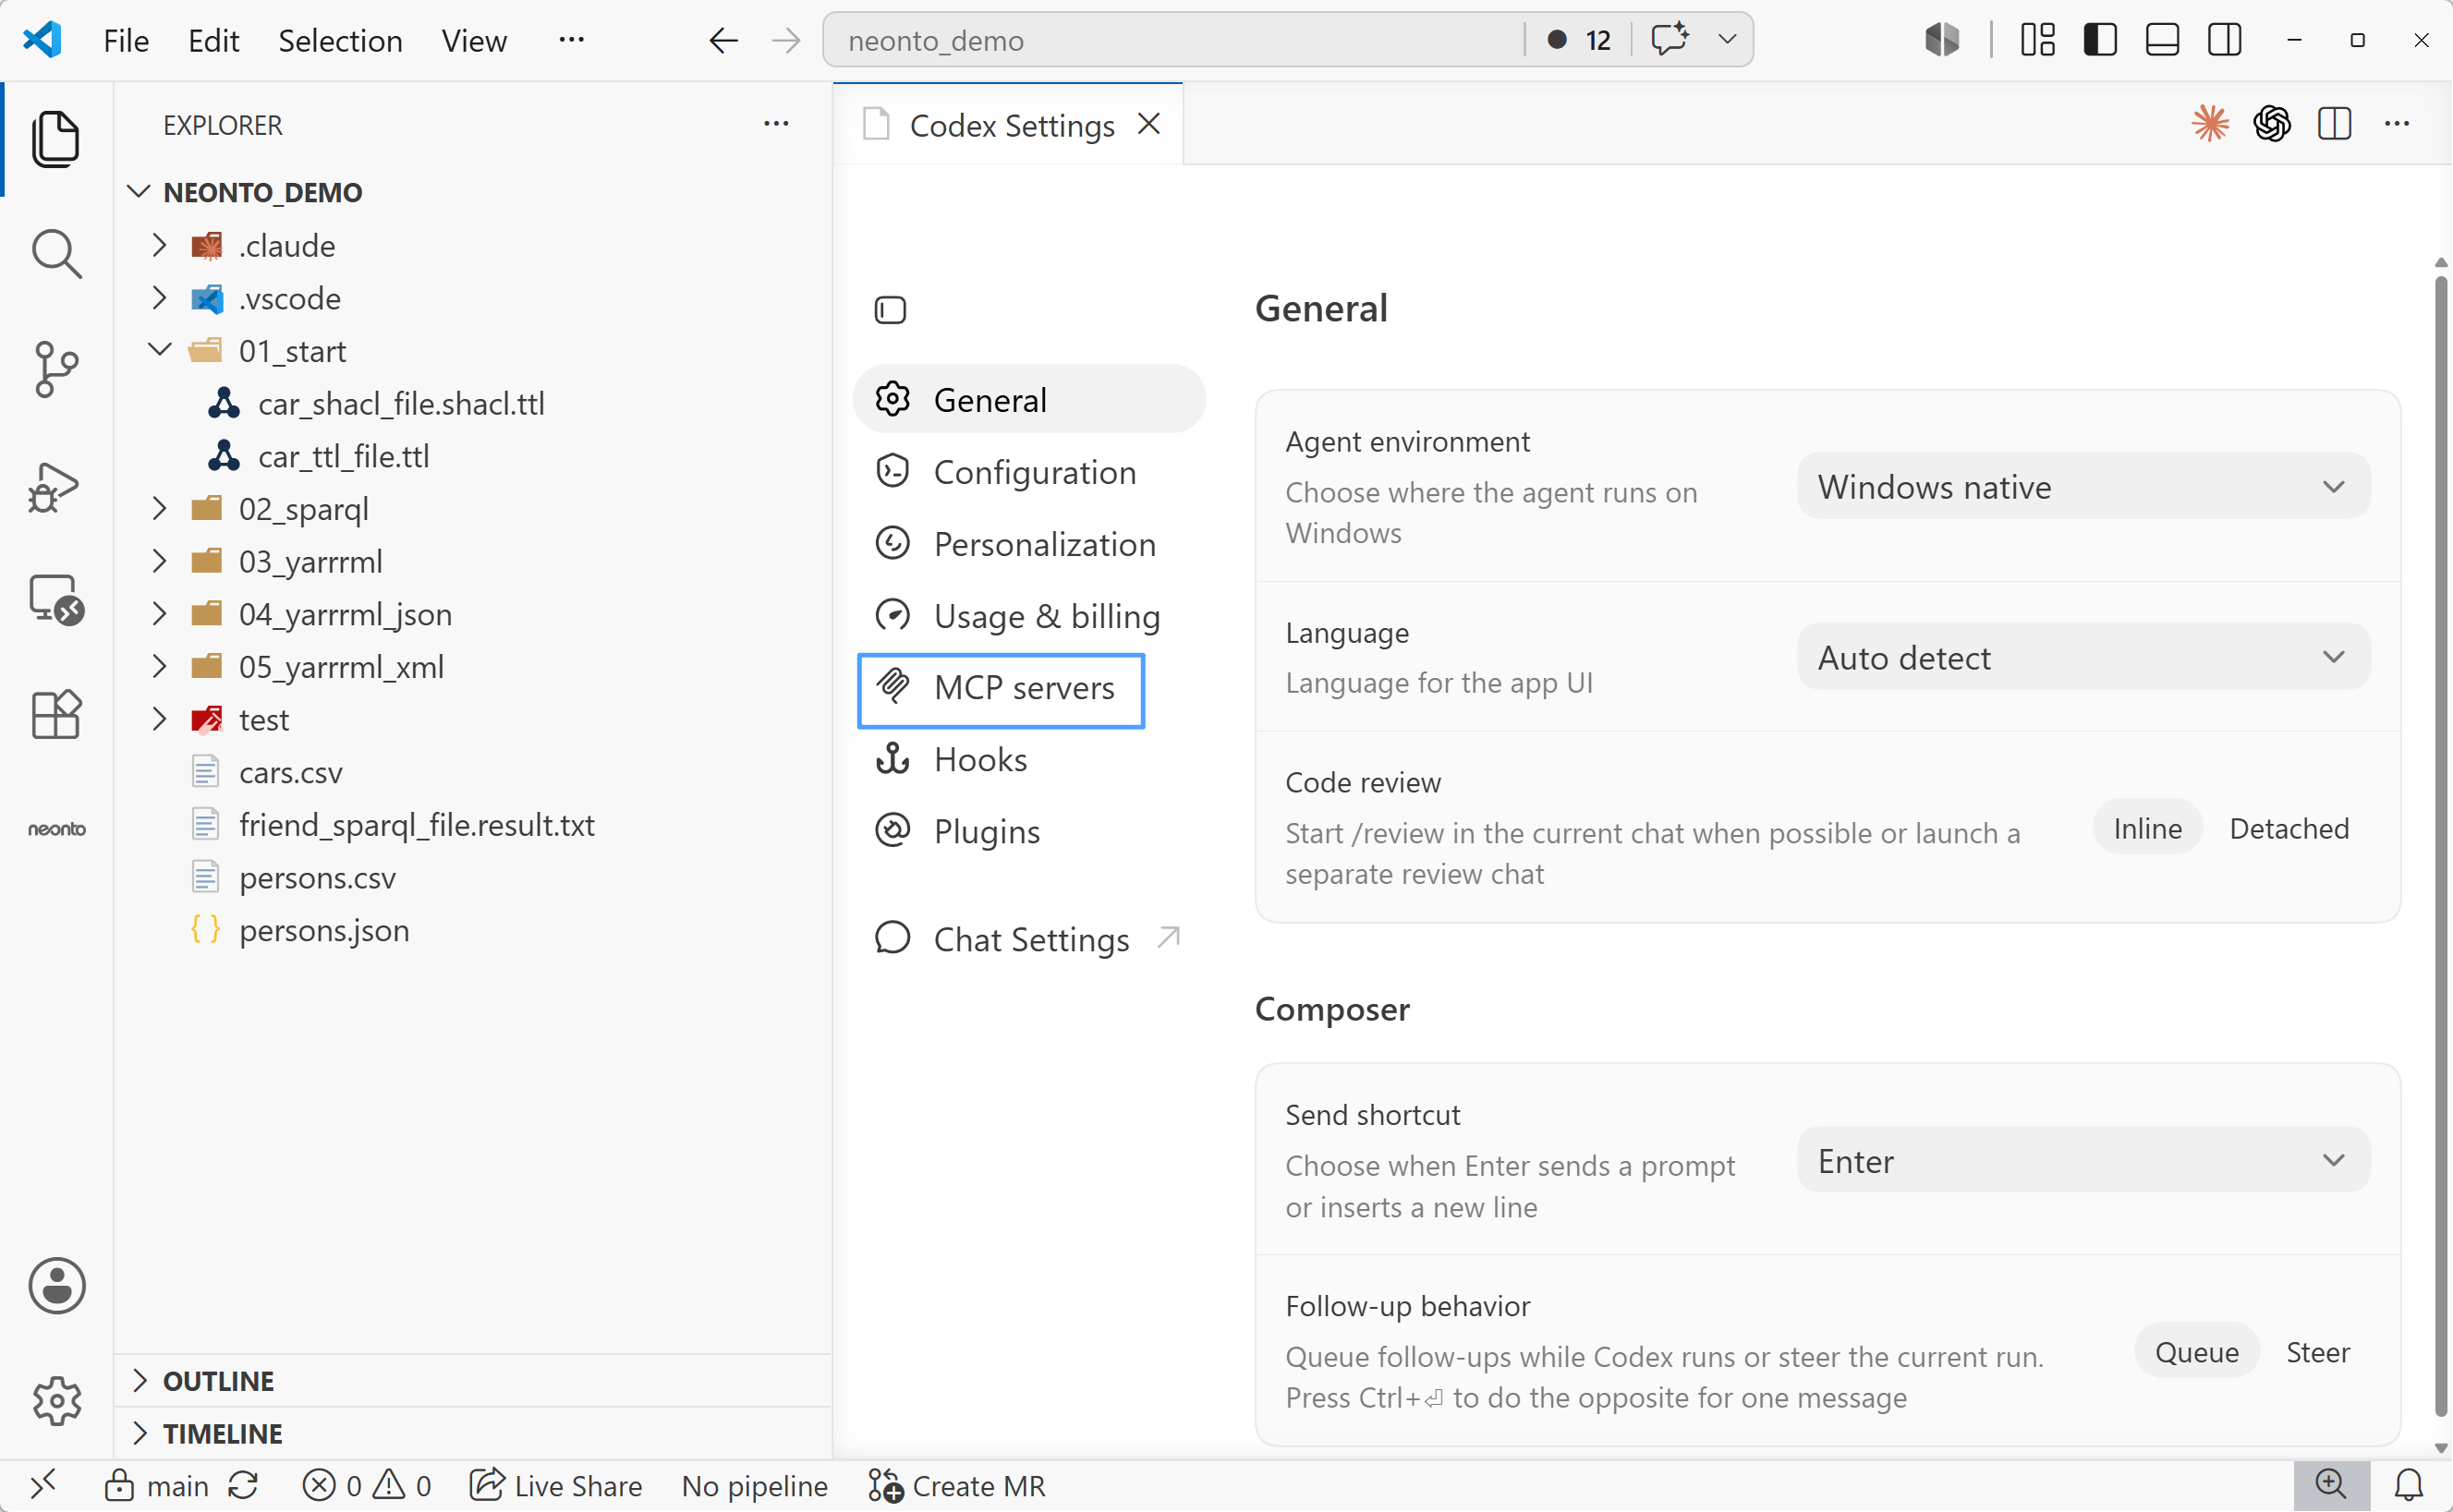Image resolution: width=2453 pixels, height=1512 pixels.
Task: Set follow-up behavior to Queue
Action: click(x=2196, y=1352)
